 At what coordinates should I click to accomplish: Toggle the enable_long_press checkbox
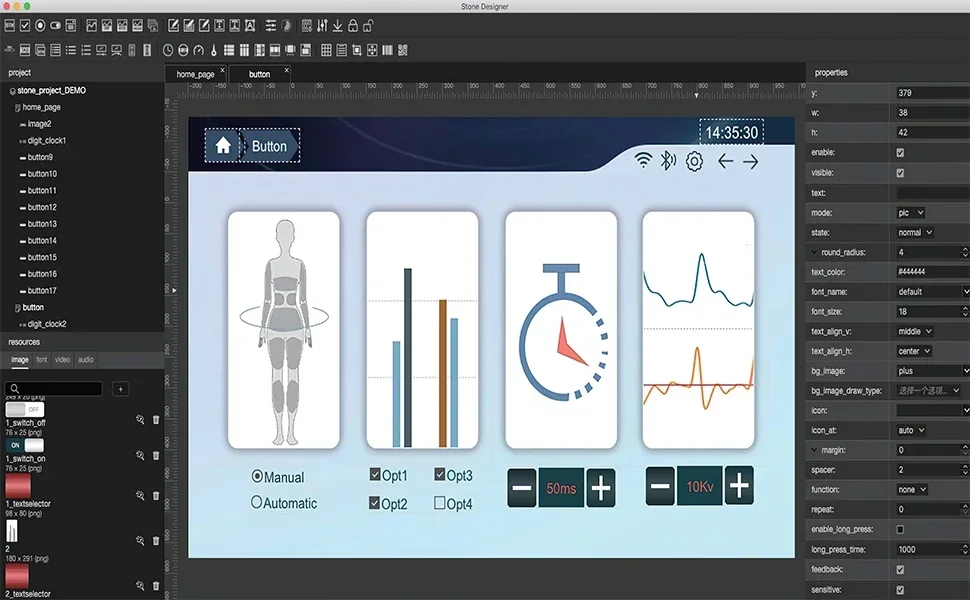[x=900, y=529]
